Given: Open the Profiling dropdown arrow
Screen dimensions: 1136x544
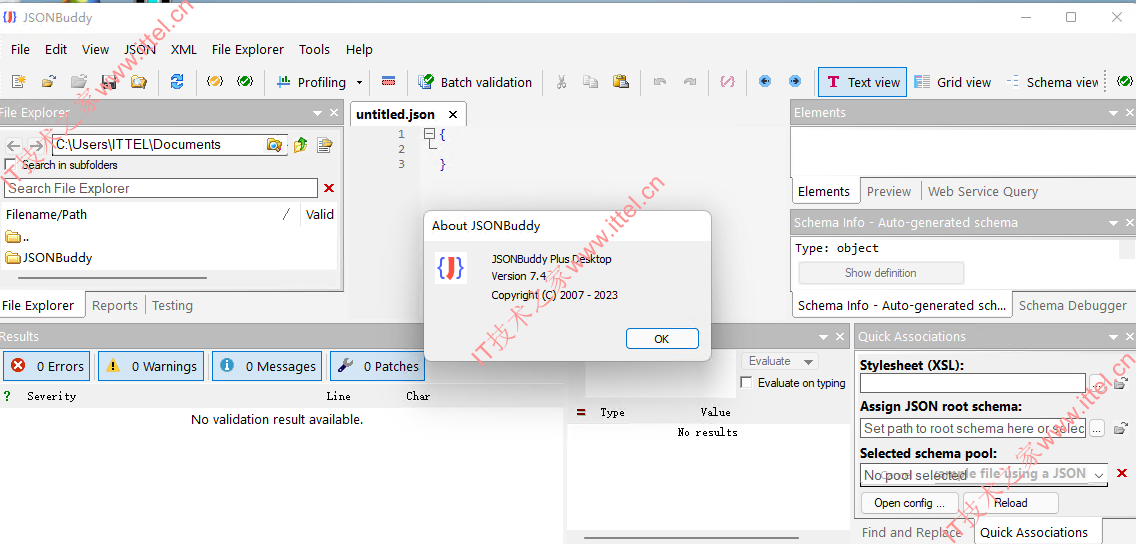Looking at the screenshot, I should [x=359, y=82].
